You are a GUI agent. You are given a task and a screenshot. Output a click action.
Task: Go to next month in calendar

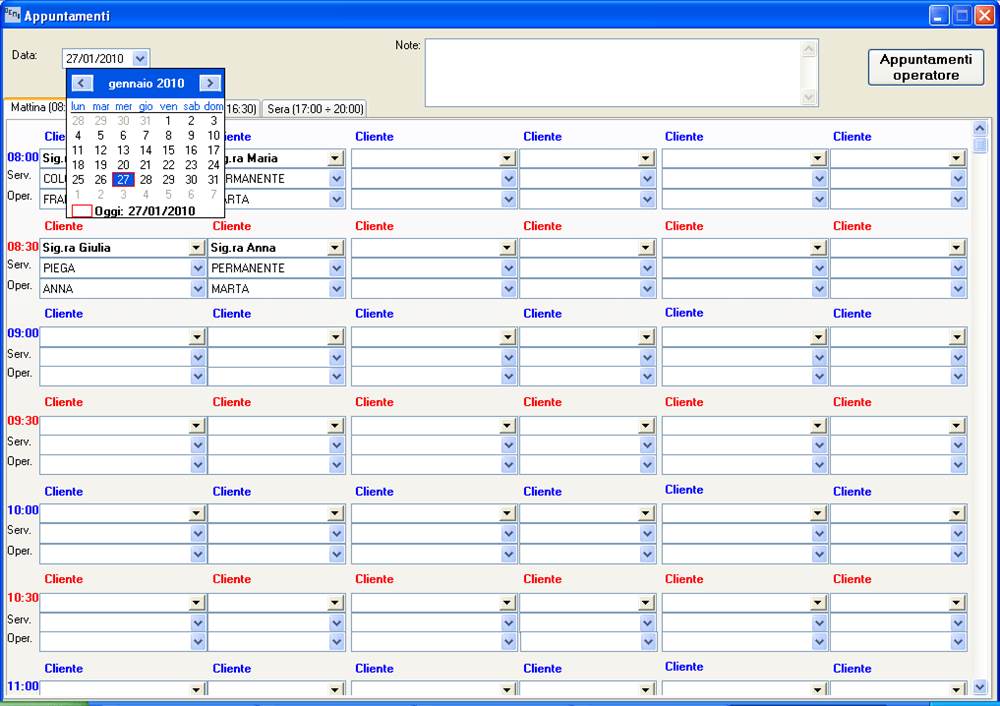click(x=210, y=84)
